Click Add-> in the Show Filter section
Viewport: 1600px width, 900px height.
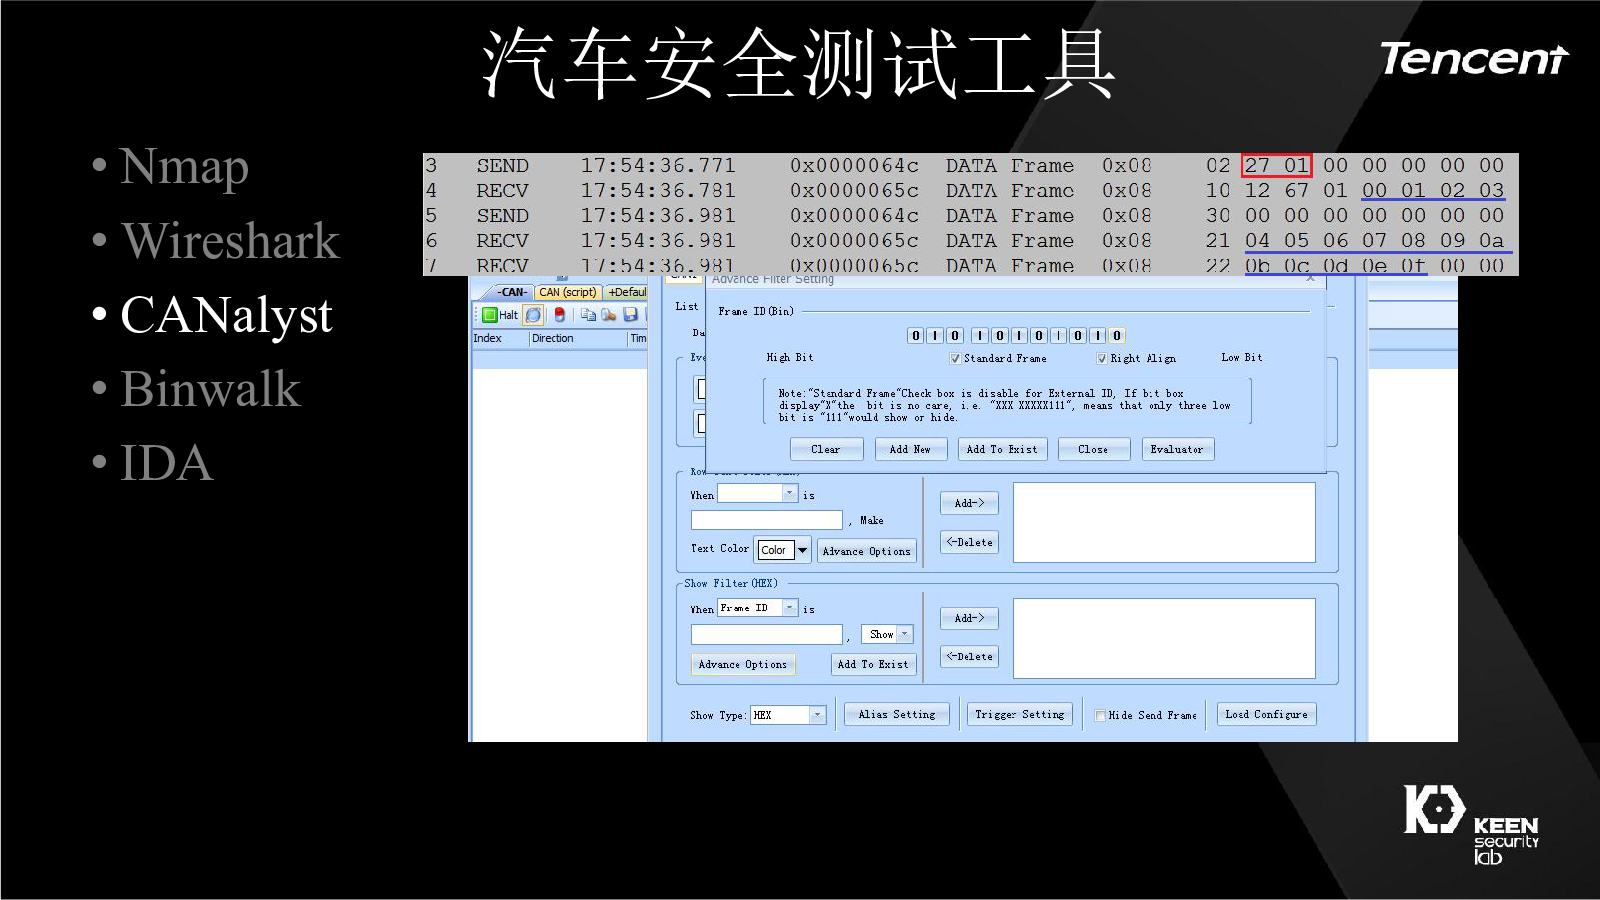pyautogui.click(x=969, y=618)
